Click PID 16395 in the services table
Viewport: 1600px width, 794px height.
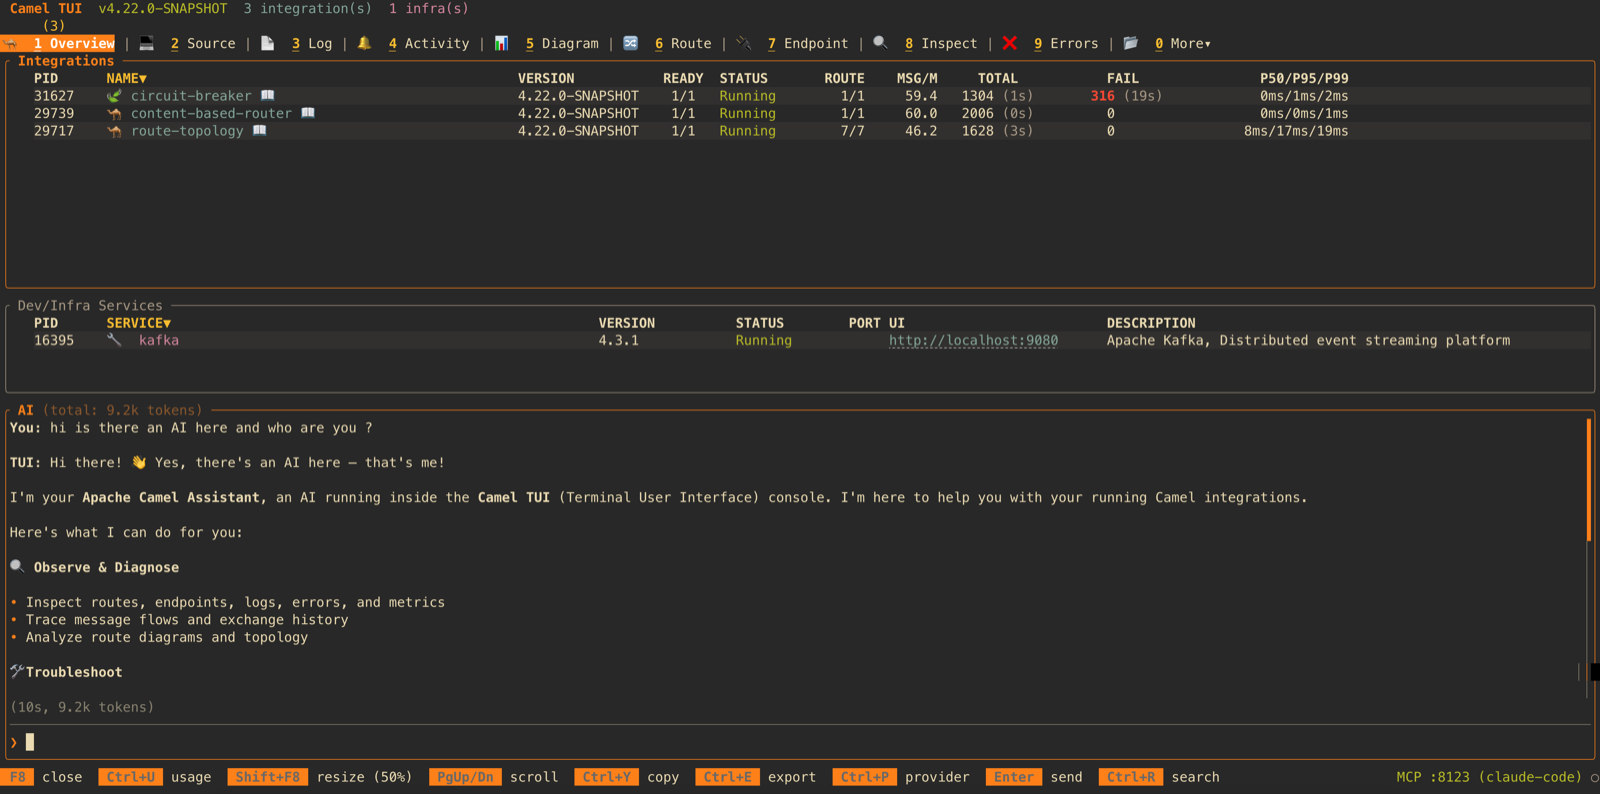54,341
